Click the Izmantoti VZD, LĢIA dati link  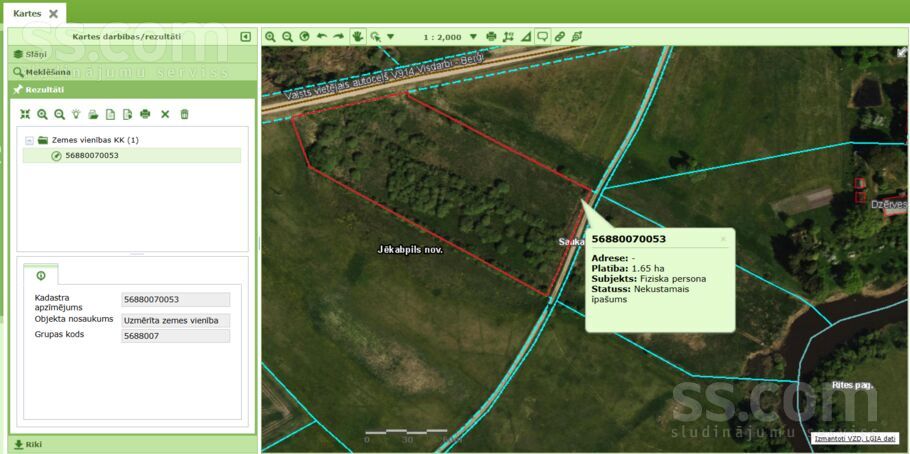pos(854,438)
